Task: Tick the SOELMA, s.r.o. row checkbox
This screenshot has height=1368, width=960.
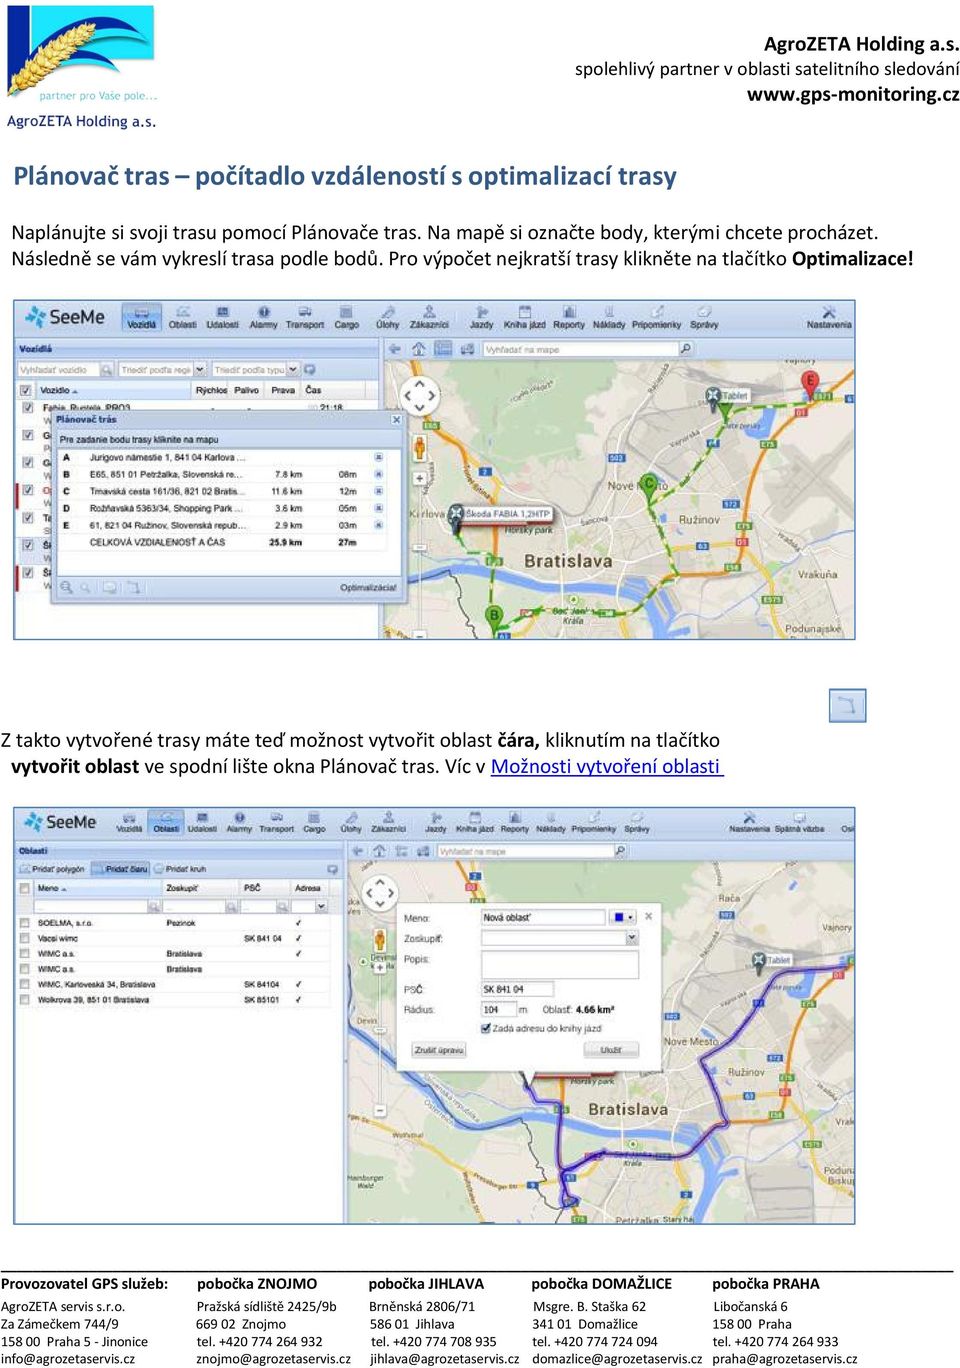Action: pyautogui.click(x=24, y=923)
